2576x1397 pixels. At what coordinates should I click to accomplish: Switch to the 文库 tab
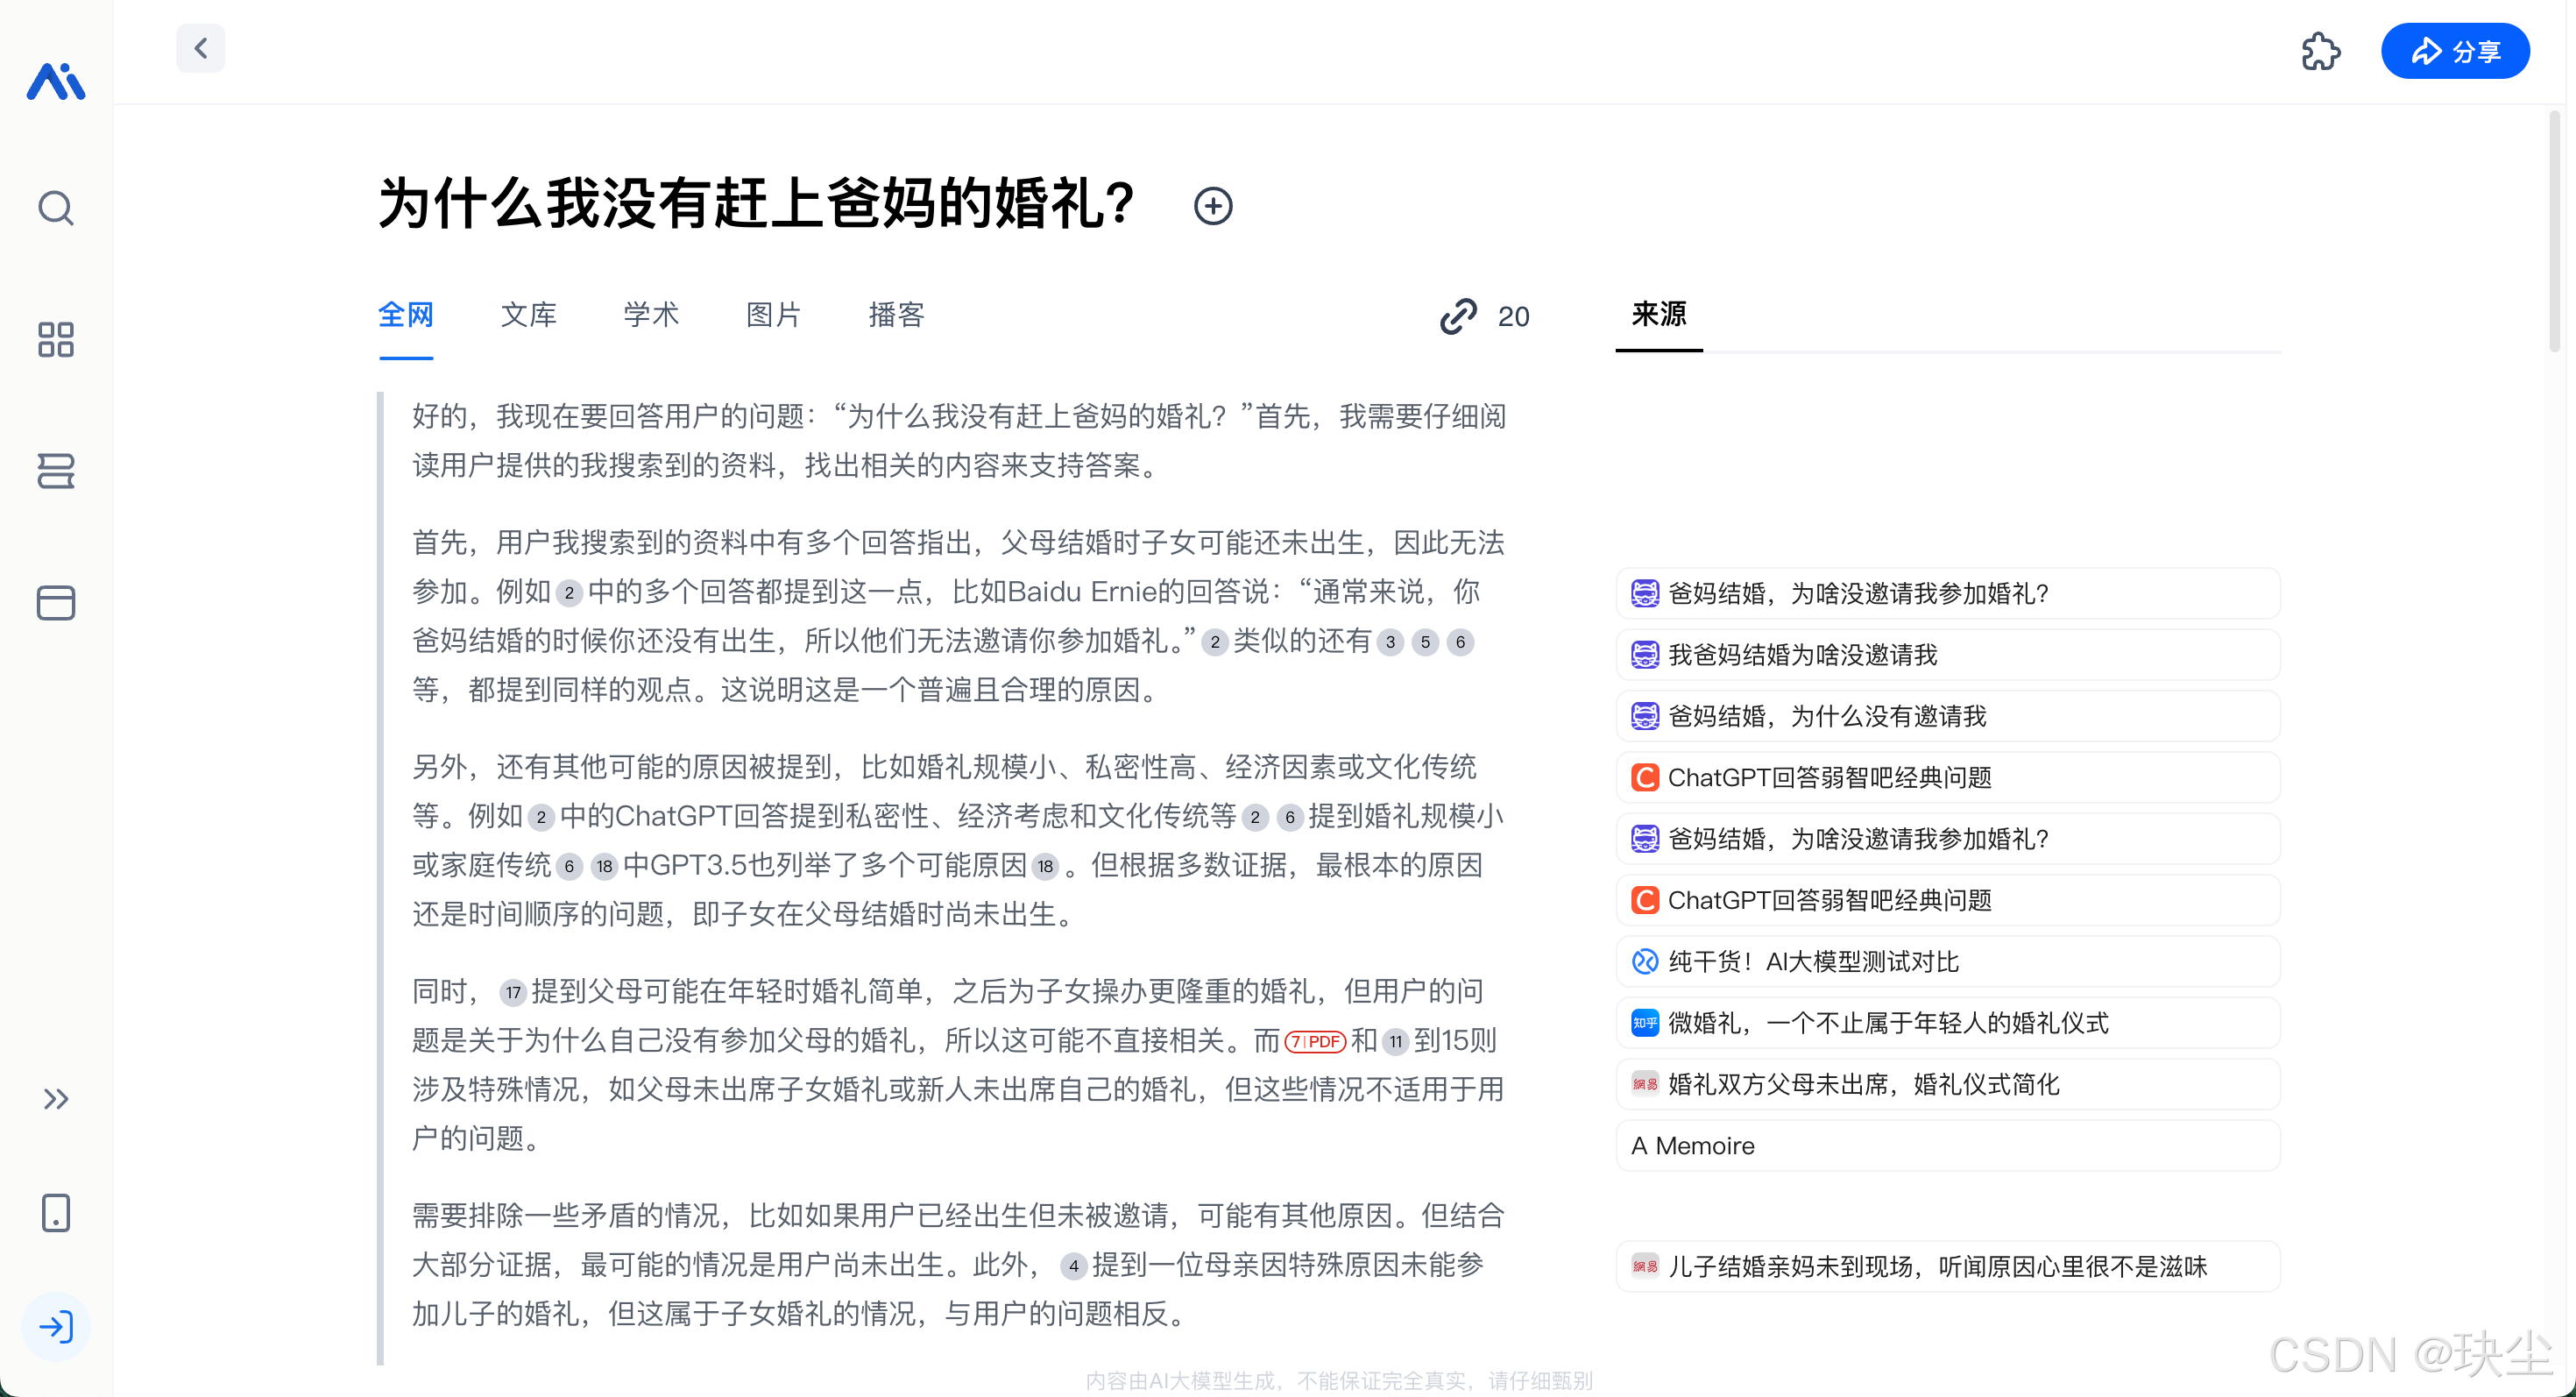528,315
